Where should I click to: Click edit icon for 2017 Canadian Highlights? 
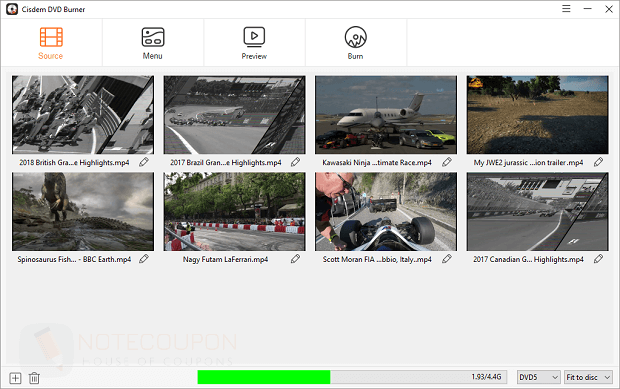pos(598,259)
